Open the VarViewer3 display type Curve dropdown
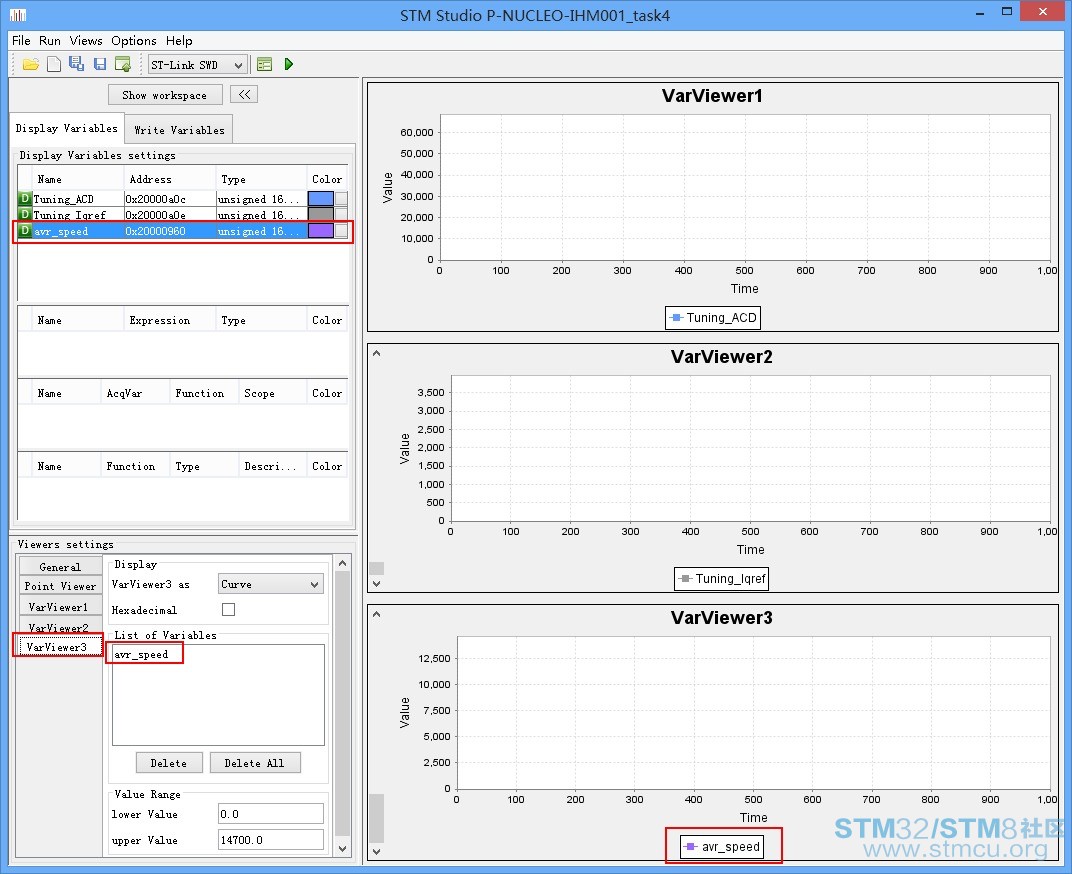1072x874 pixels. pos(271,584)
